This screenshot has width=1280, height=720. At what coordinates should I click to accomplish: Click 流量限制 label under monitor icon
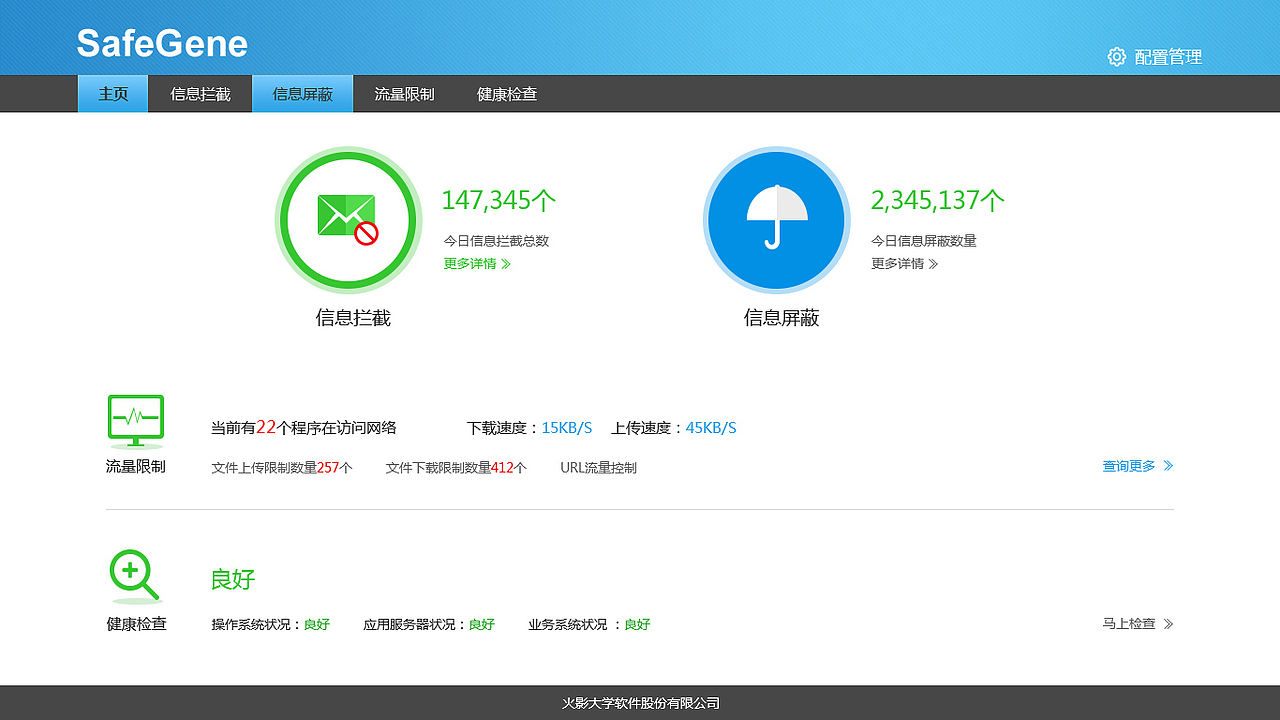click(136, 467)
